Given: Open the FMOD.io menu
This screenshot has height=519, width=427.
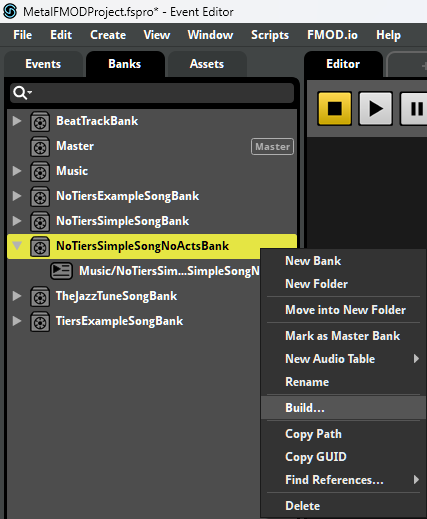Looking at the screenshot, I should click(x=332, y=35).
